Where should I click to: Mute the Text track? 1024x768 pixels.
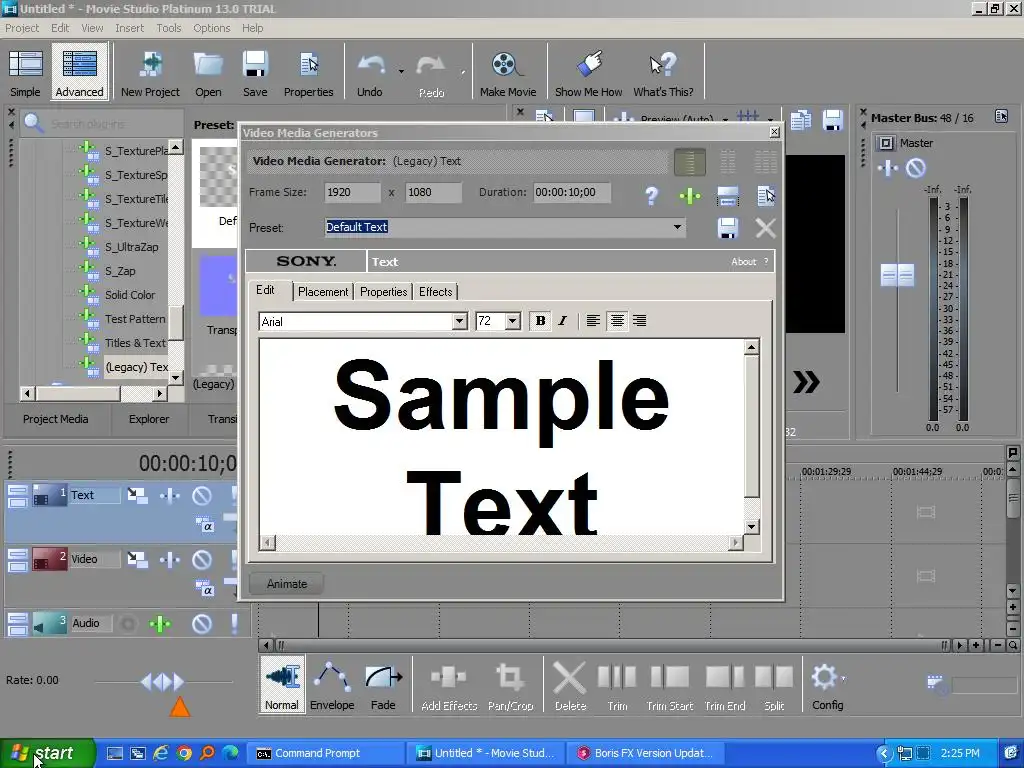(x=202, y=496)
